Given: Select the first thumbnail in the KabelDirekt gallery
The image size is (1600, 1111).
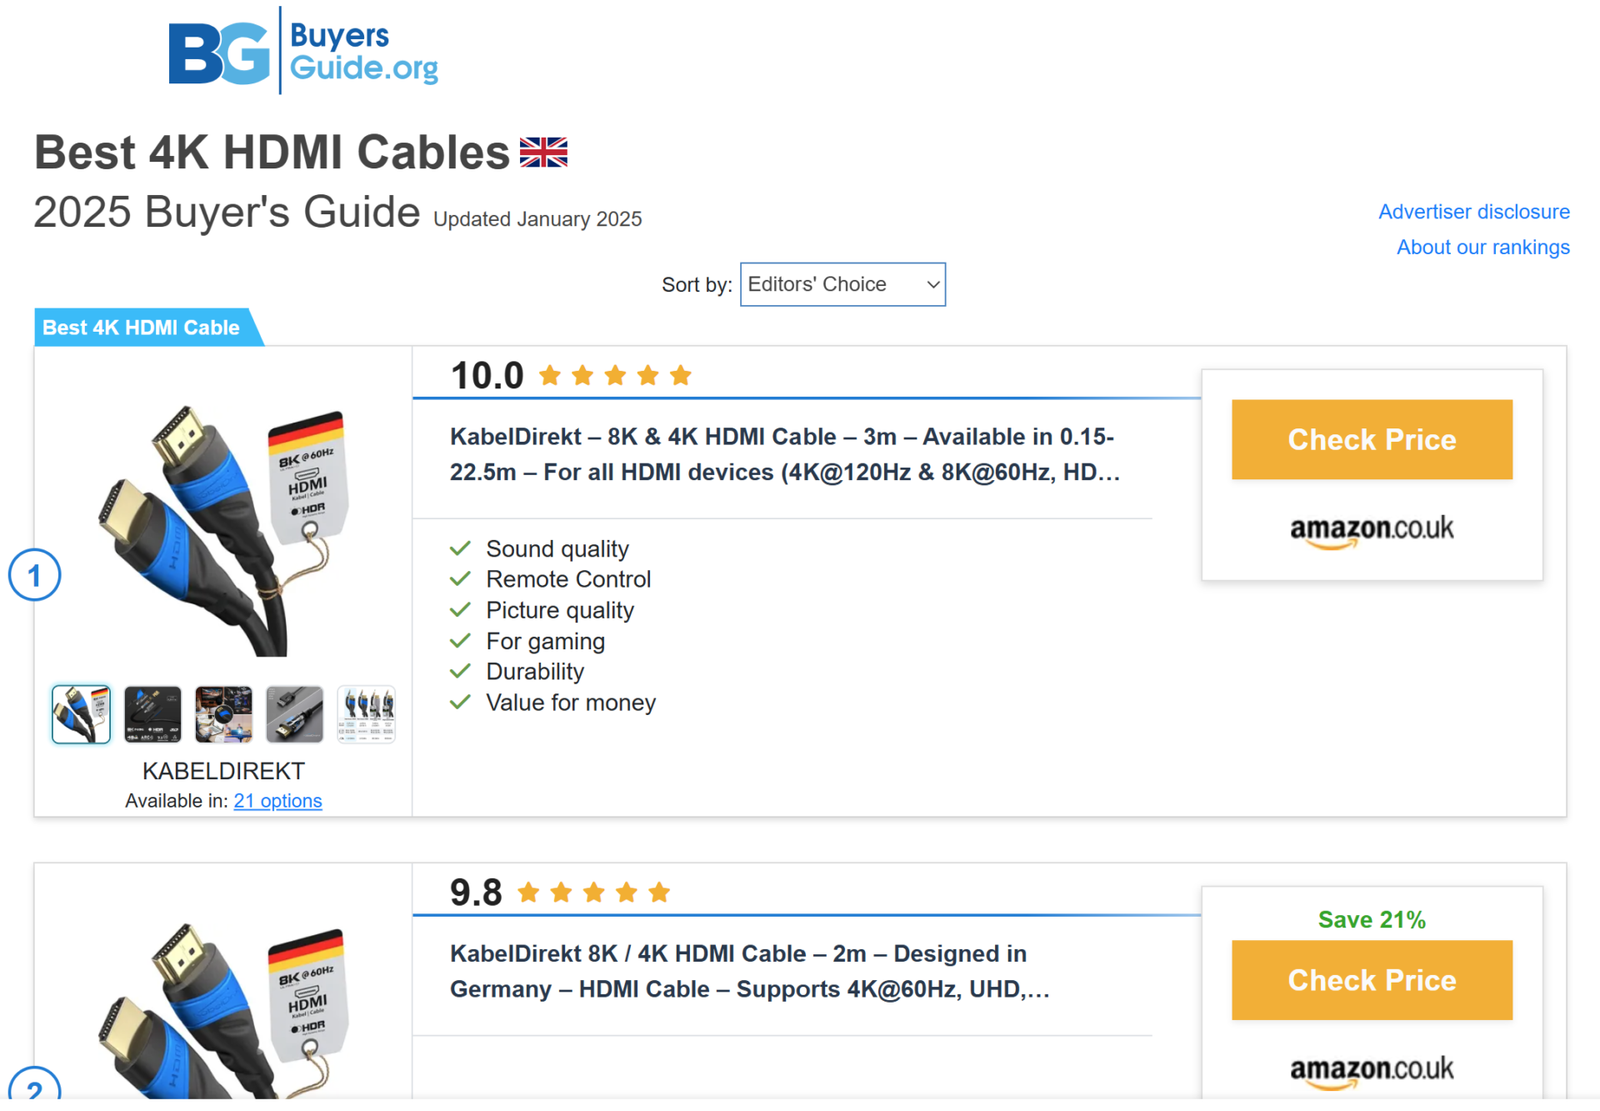Looking at the screenshot, I should tap(81, 714).
